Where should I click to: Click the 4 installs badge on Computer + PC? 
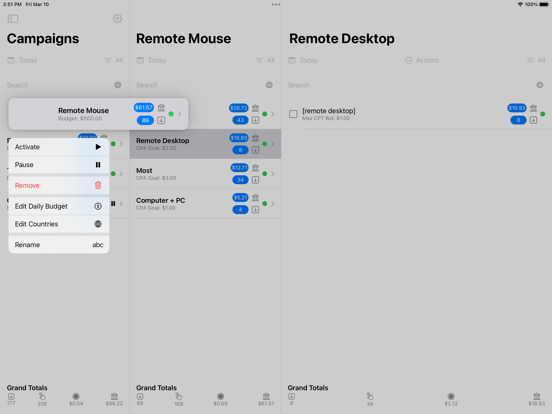click(x=240, y=210)
